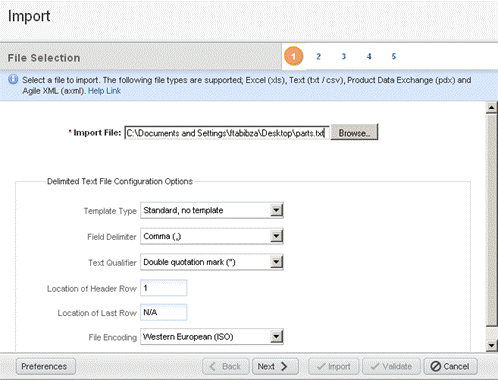Click the scrollbar down arrow

point(492,345)
